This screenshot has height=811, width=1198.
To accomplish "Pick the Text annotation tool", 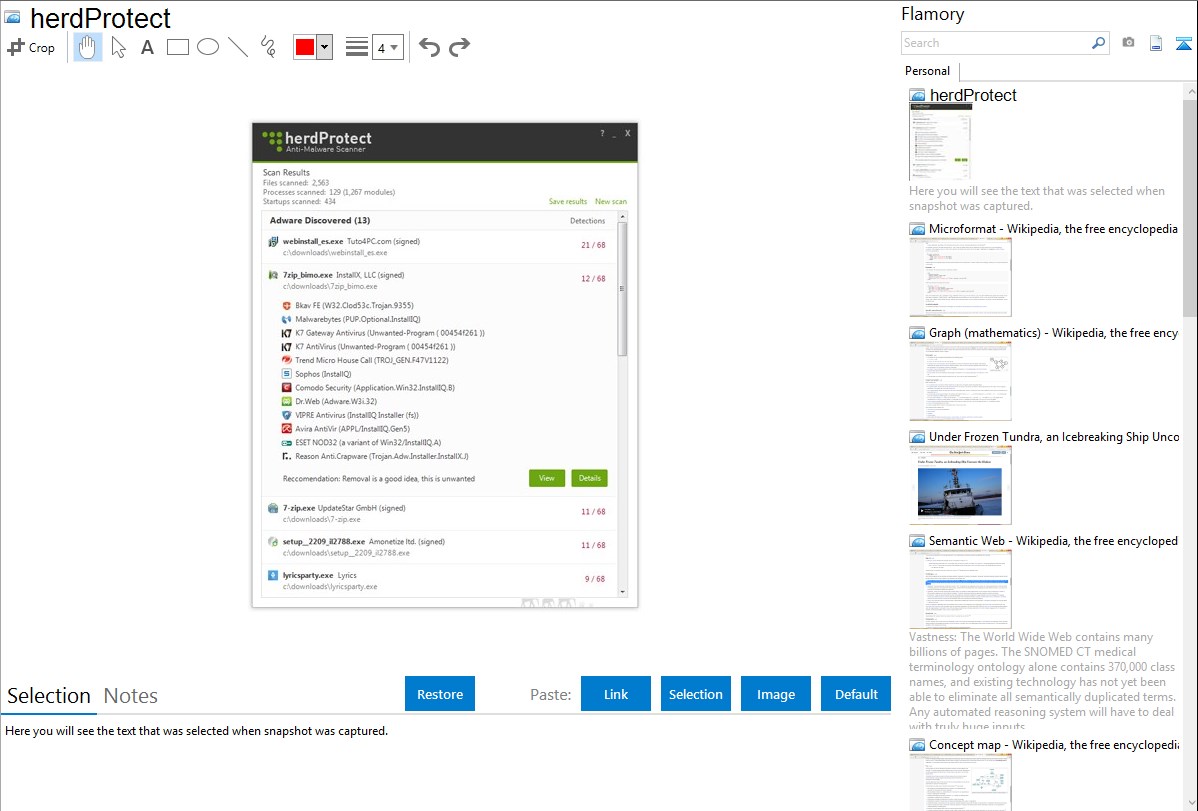I will pyautogui.click(x=147, y=47).
